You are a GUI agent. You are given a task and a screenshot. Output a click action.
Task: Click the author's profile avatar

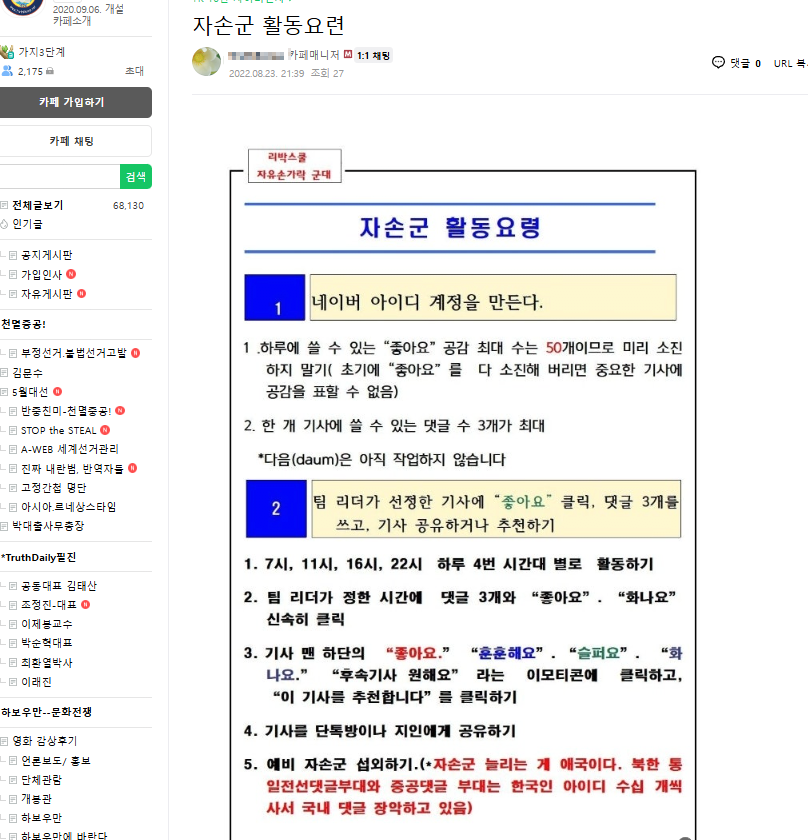[x=206, y=62]
